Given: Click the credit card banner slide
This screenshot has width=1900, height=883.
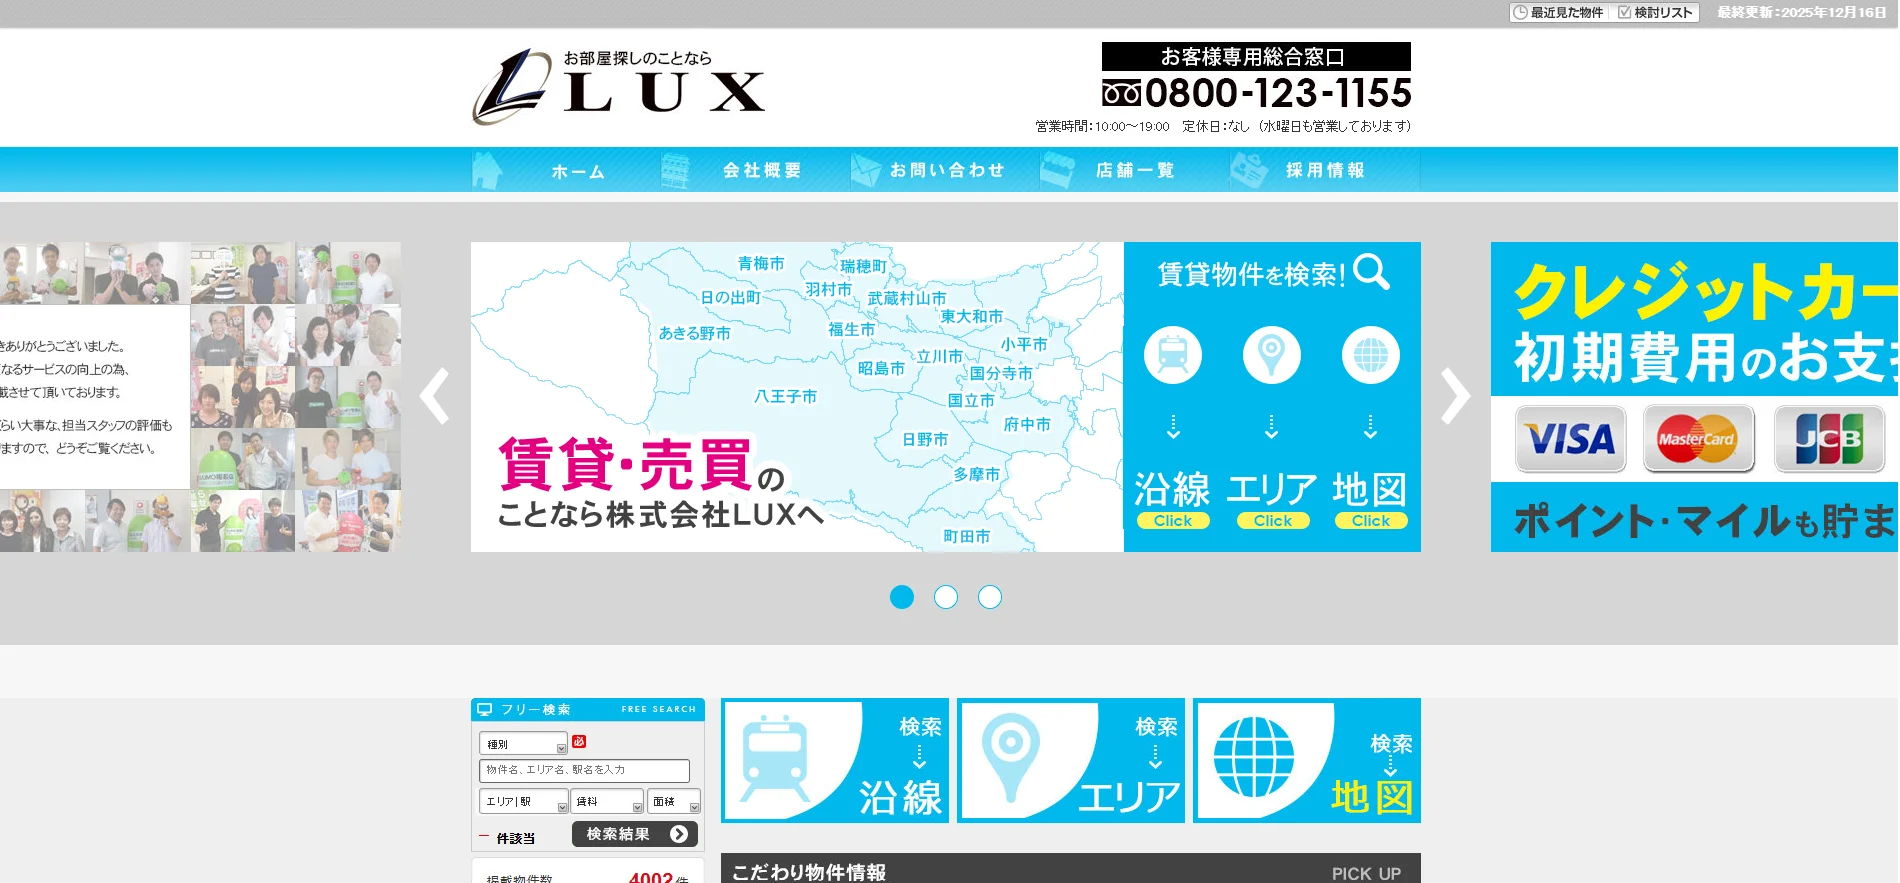Looking at the screenshot, I should point(1695,397).
